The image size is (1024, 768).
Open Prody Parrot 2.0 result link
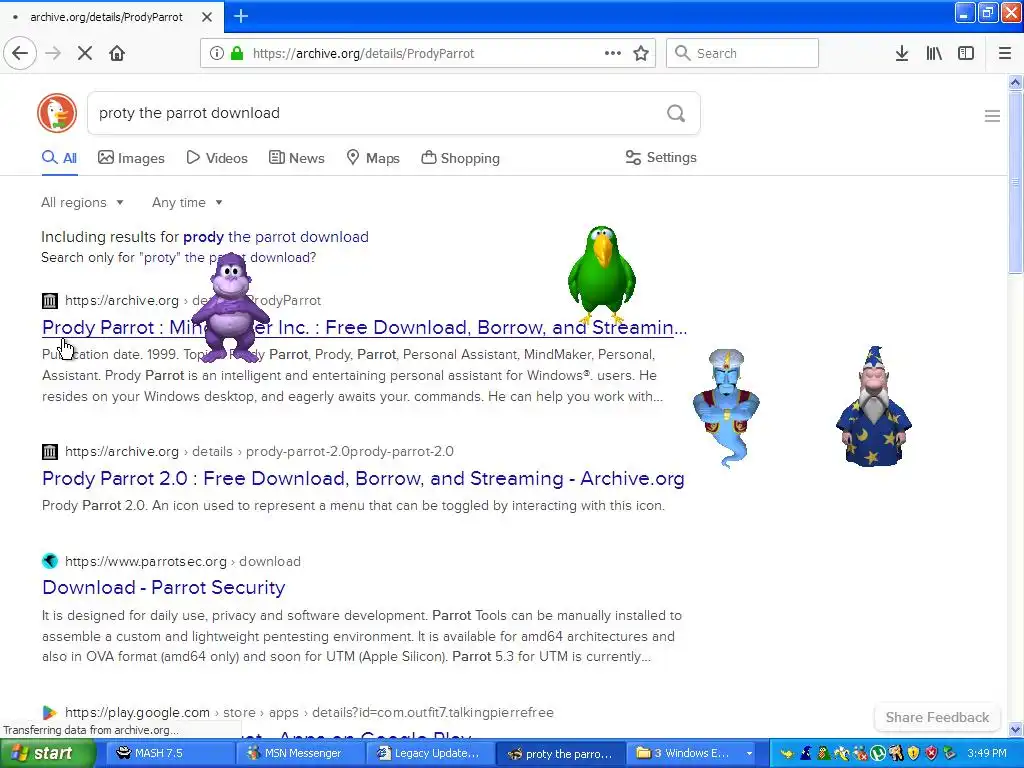point(363,478)
